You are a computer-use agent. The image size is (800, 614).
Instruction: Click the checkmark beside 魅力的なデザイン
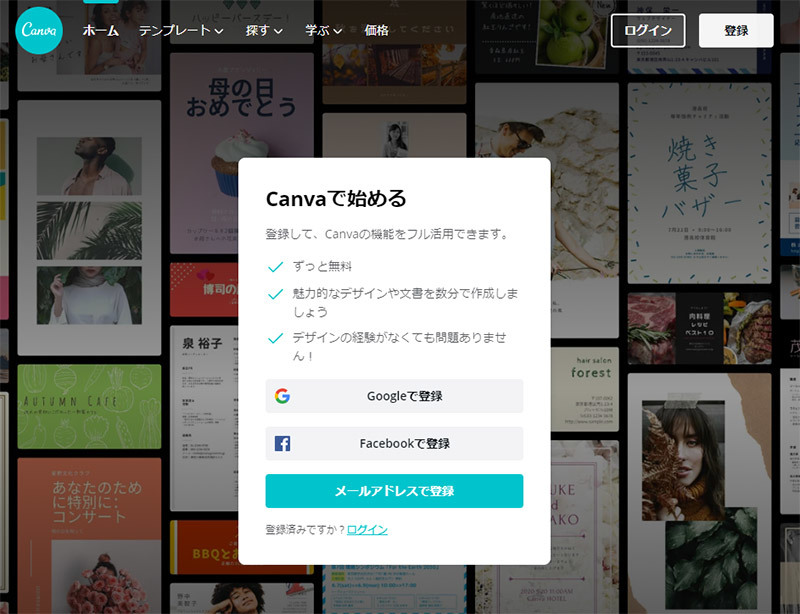pyautogui.click(x=276, y=294)
